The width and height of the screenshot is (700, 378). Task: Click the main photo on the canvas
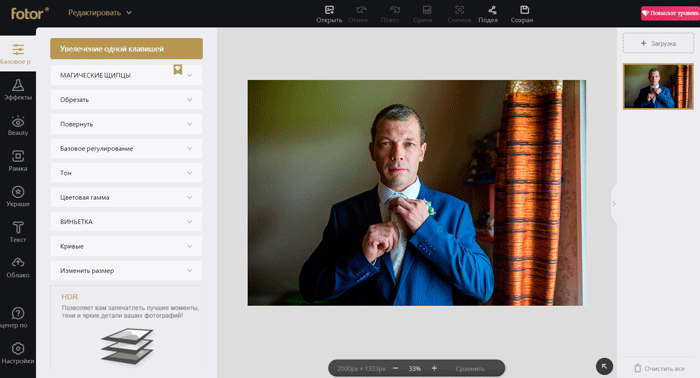point(416,193)
